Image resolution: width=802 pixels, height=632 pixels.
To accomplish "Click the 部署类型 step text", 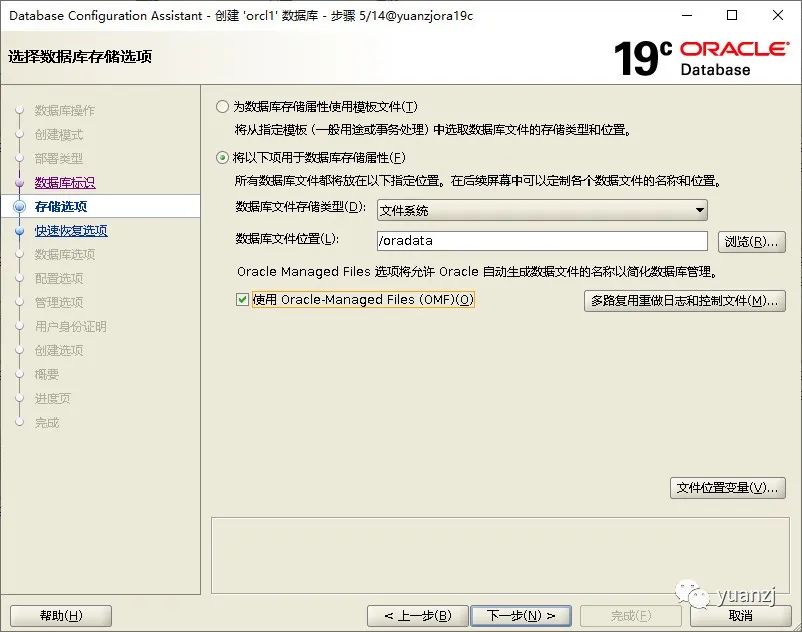I will [58, 159].
